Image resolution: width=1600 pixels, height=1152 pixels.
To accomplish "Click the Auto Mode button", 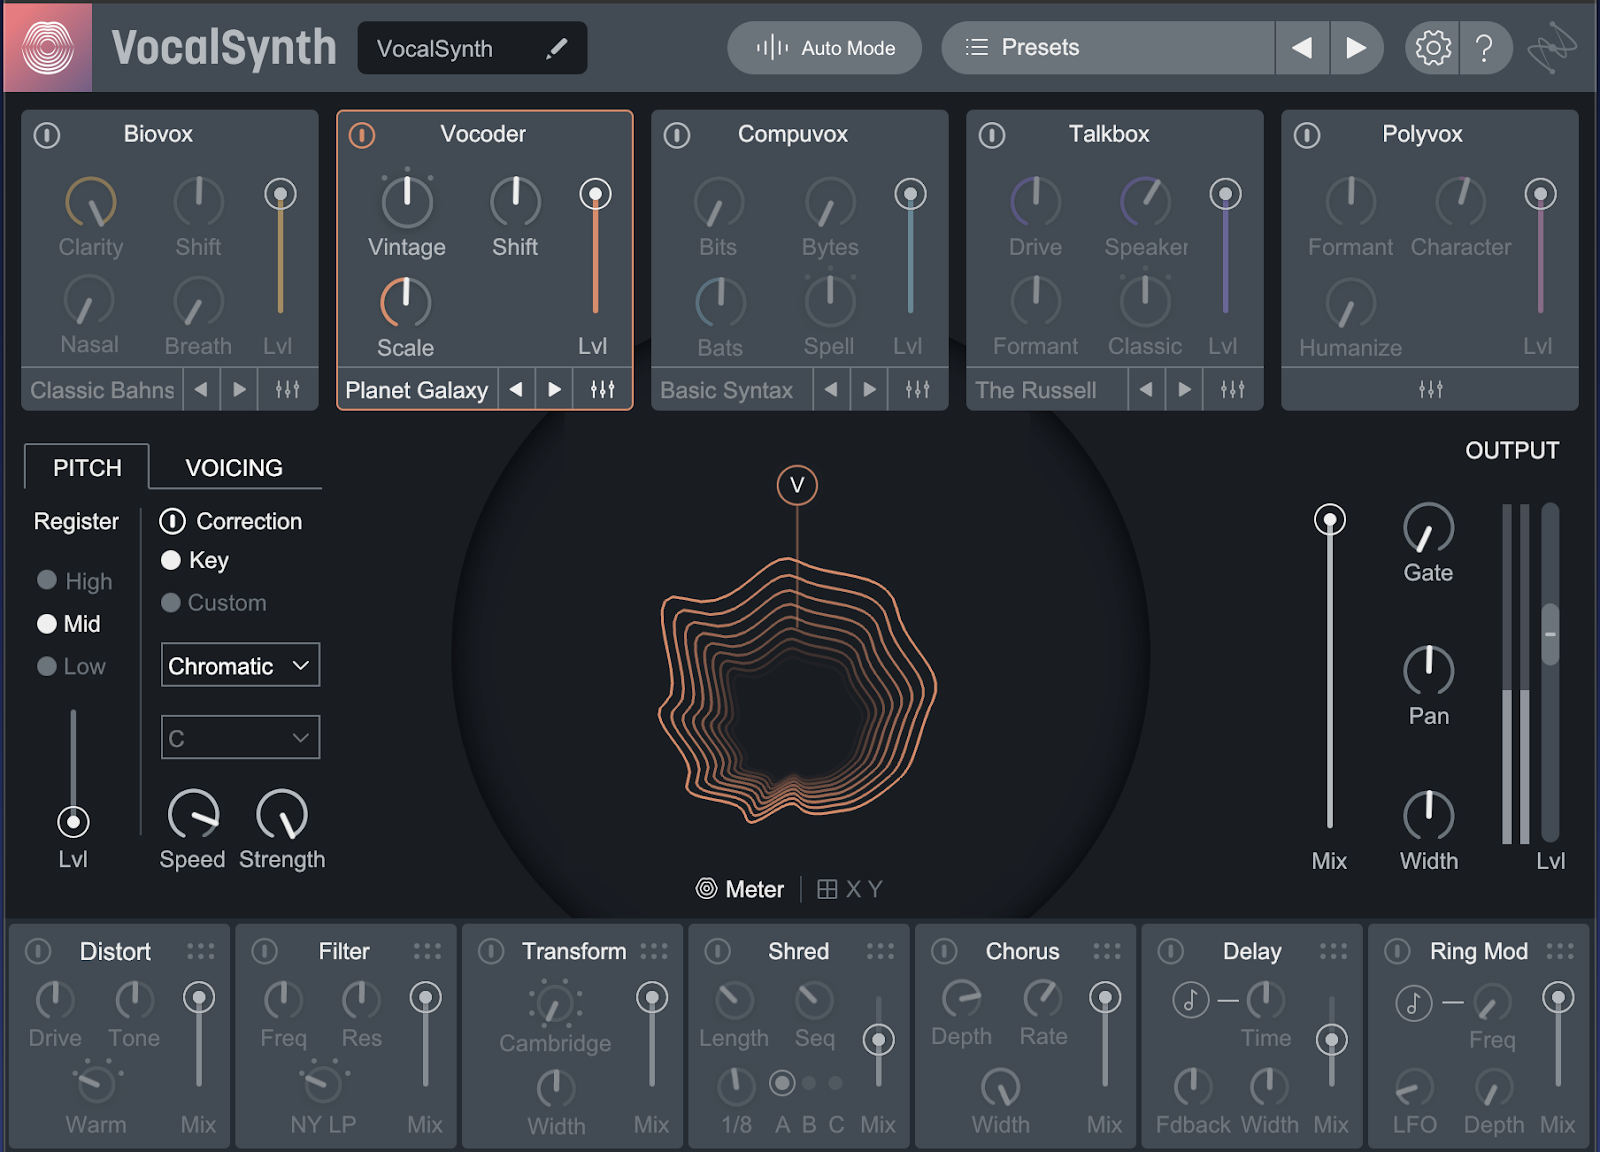I will pos(824,47).
